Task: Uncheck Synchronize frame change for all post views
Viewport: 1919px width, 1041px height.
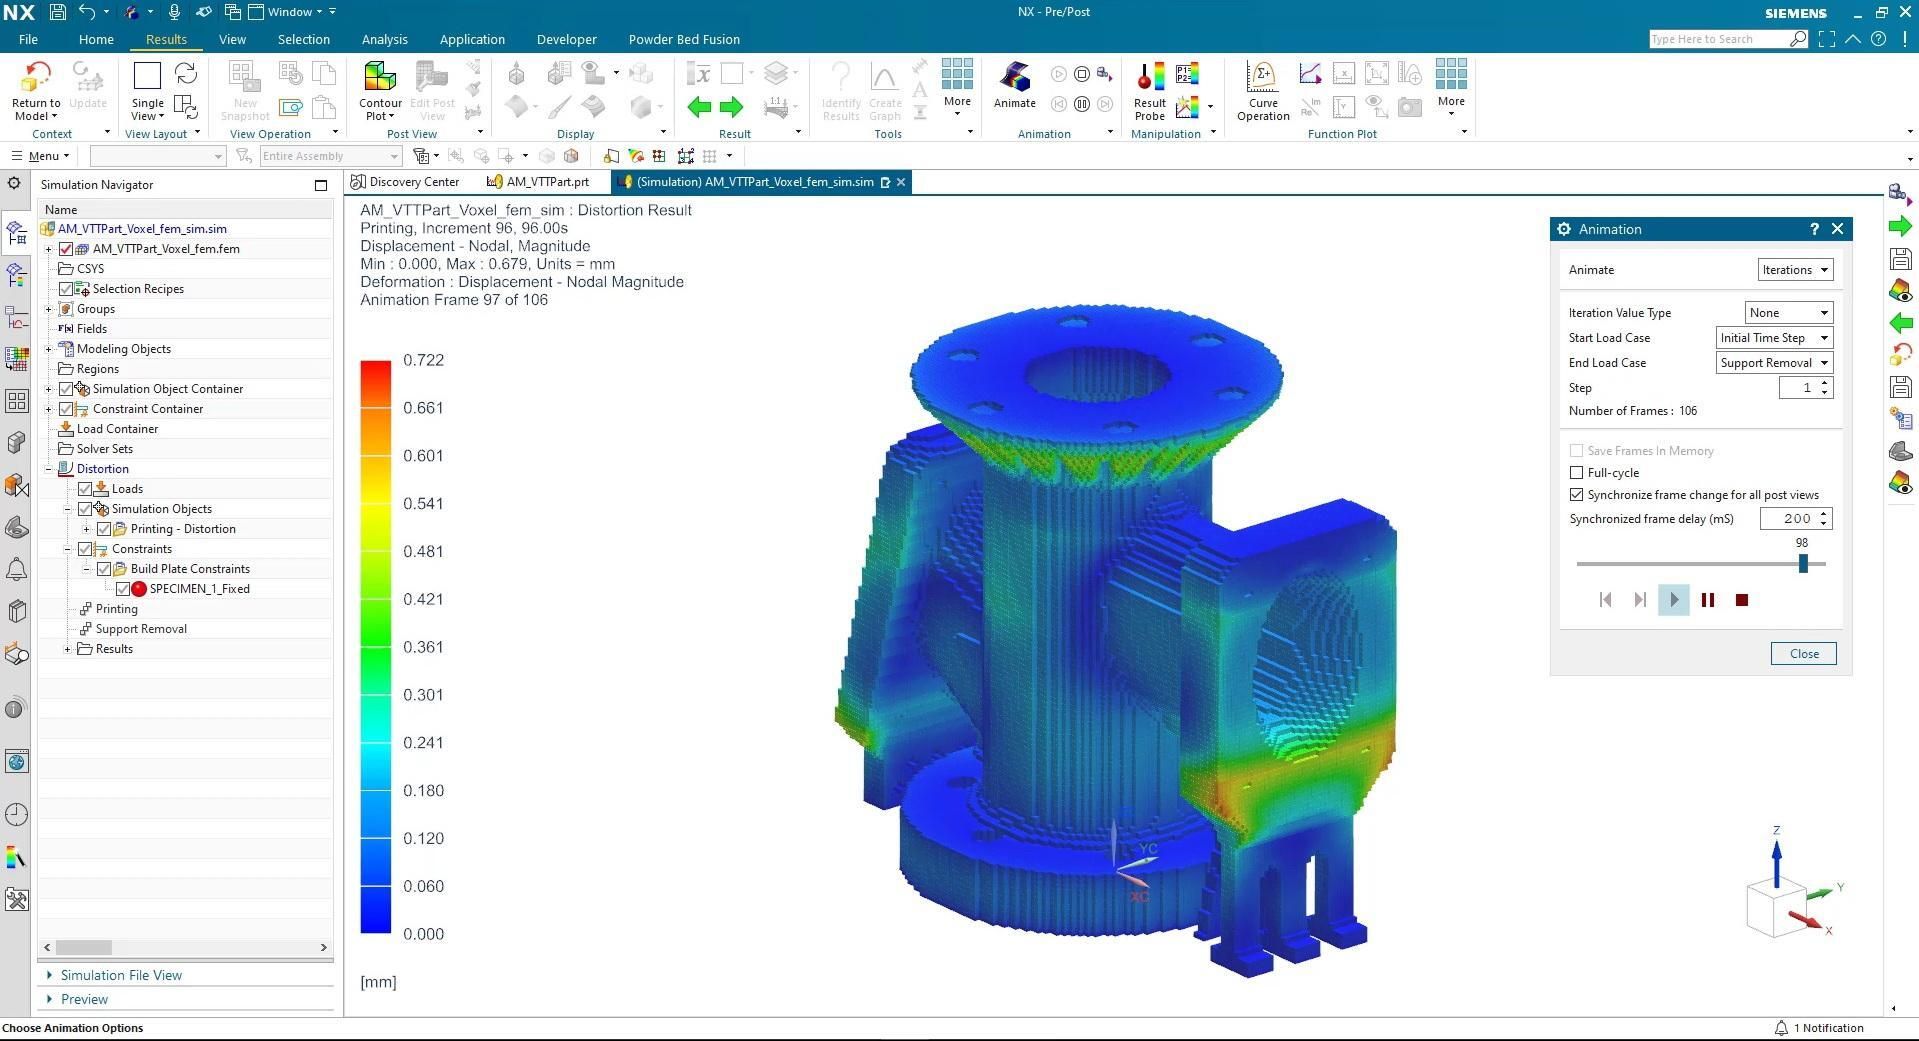Action: 1576,494
